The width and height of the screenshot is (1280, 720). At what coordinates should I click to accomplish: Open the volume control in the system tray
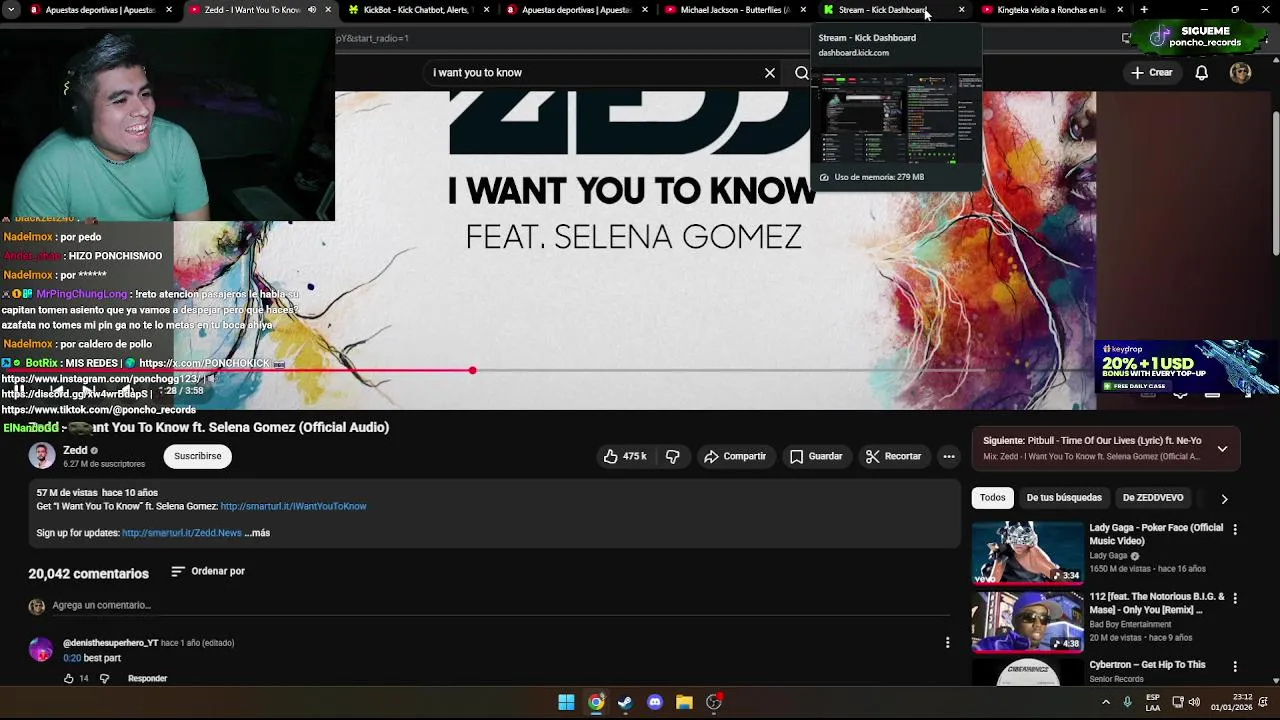[1195, 702]
